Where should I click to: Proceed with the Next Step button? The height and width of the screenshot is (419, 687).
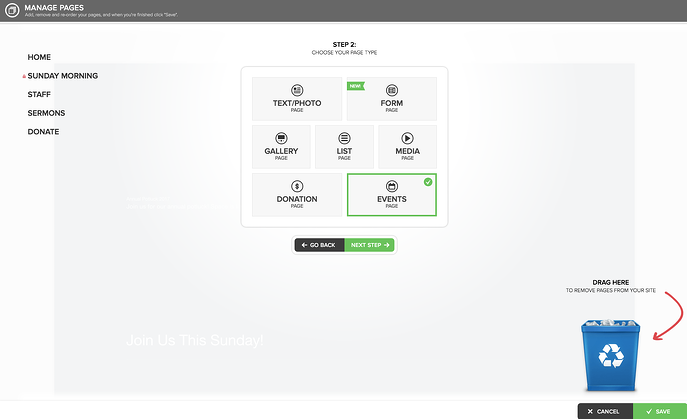coord(369,245)
